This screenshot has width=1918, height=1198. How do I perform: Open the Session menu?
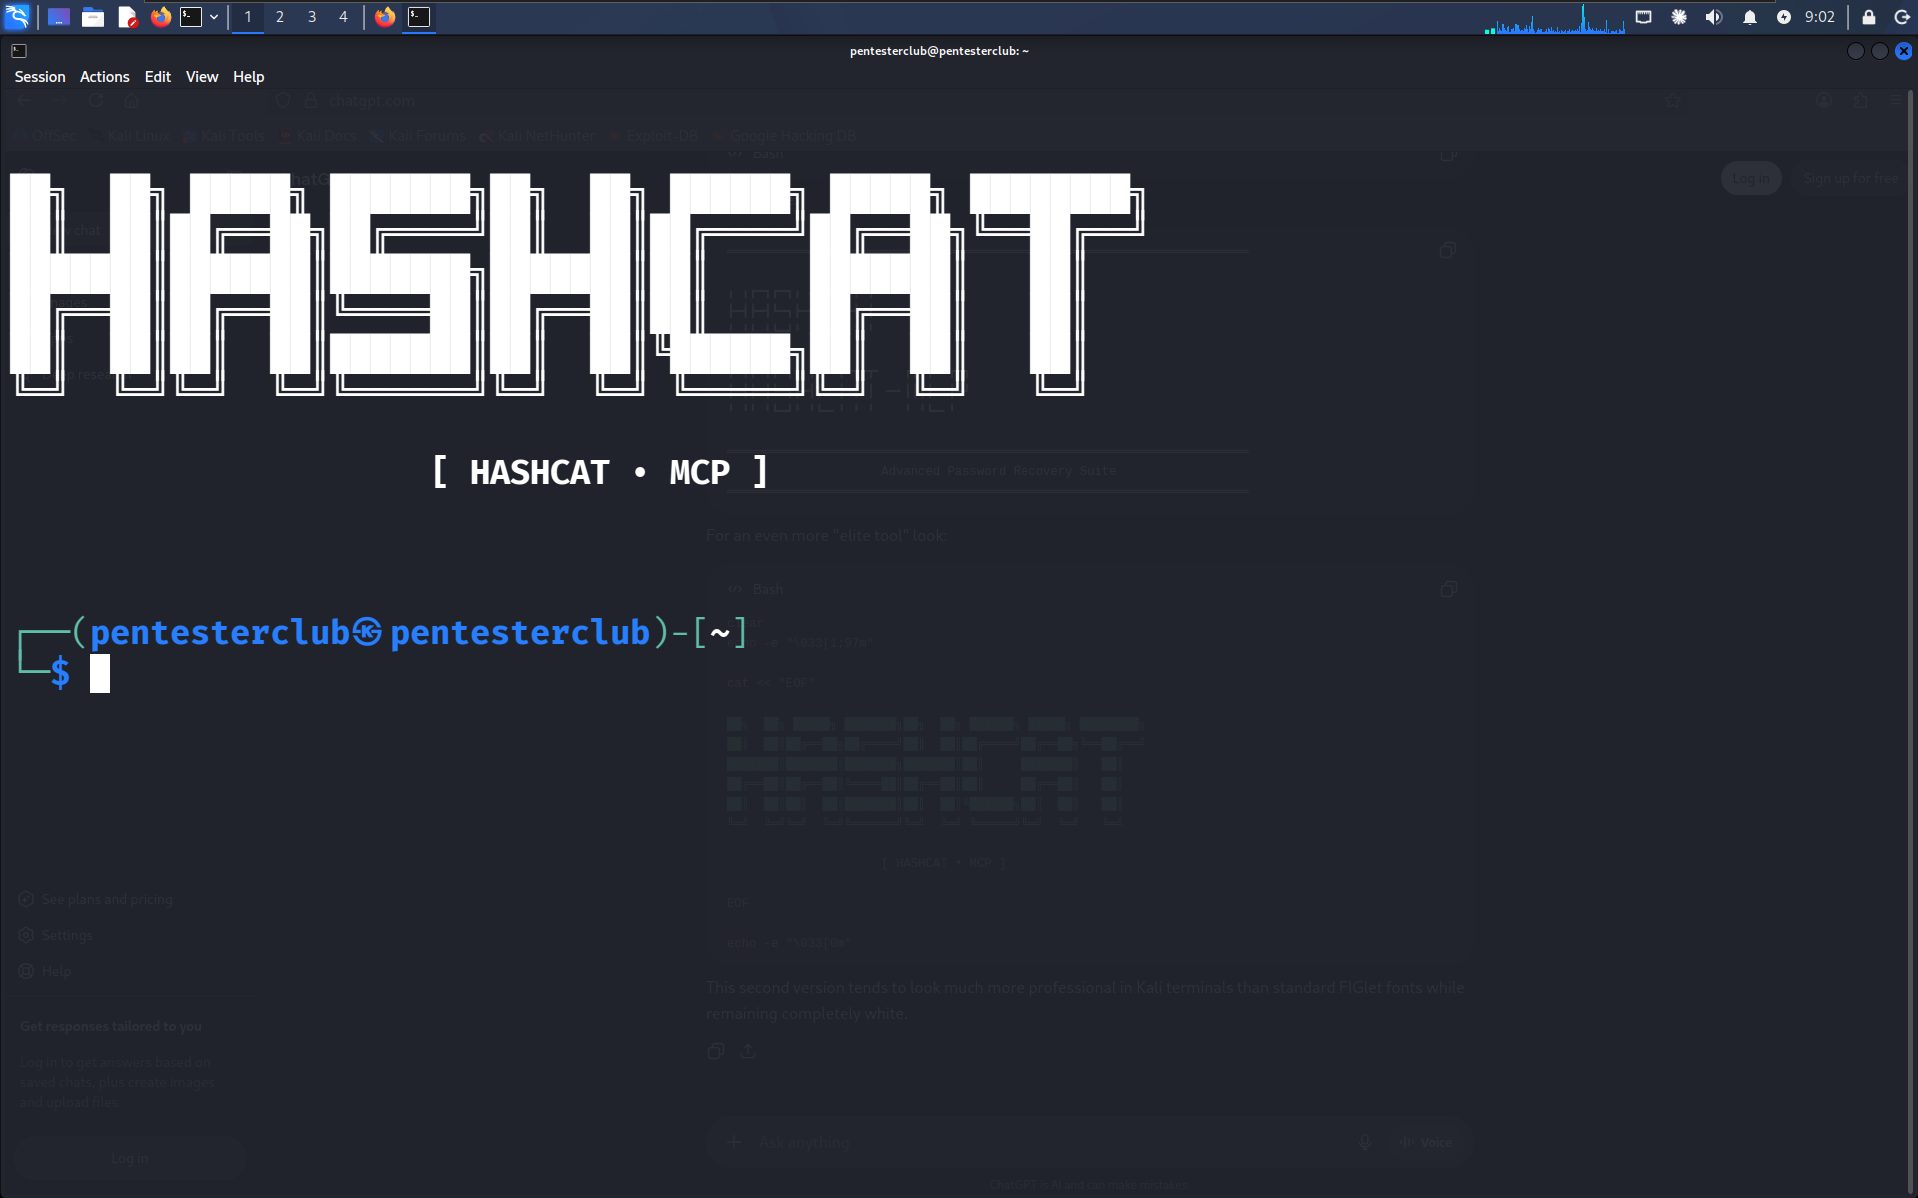click(x=40, y=77)
